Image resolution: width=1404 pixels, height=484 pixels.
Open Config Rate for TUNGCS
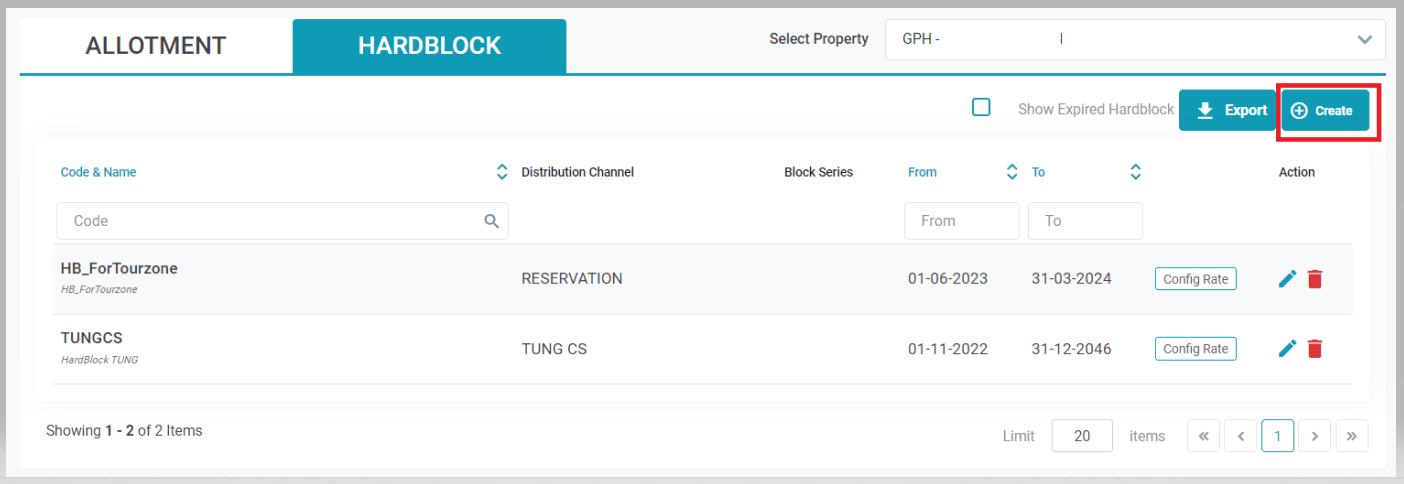pyautogui.click(x=1195, y=348)
